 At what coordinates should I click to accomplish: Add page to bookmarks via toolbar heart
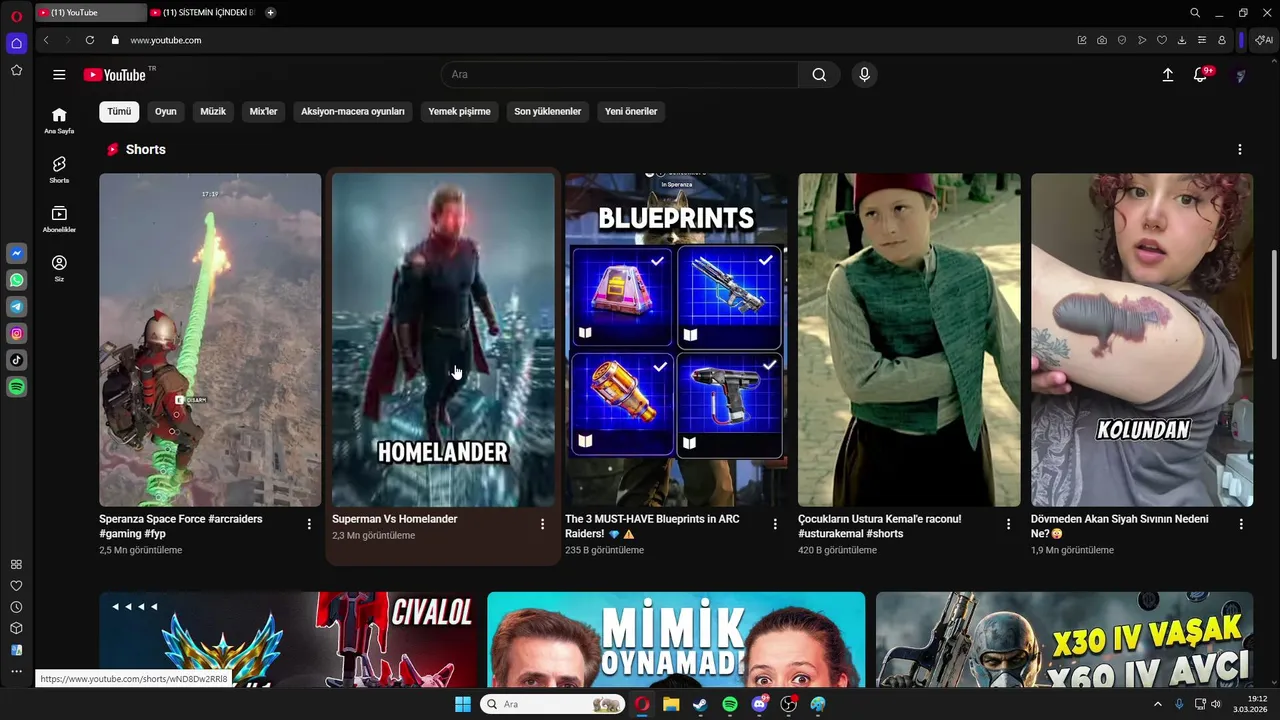point(1162,40)
